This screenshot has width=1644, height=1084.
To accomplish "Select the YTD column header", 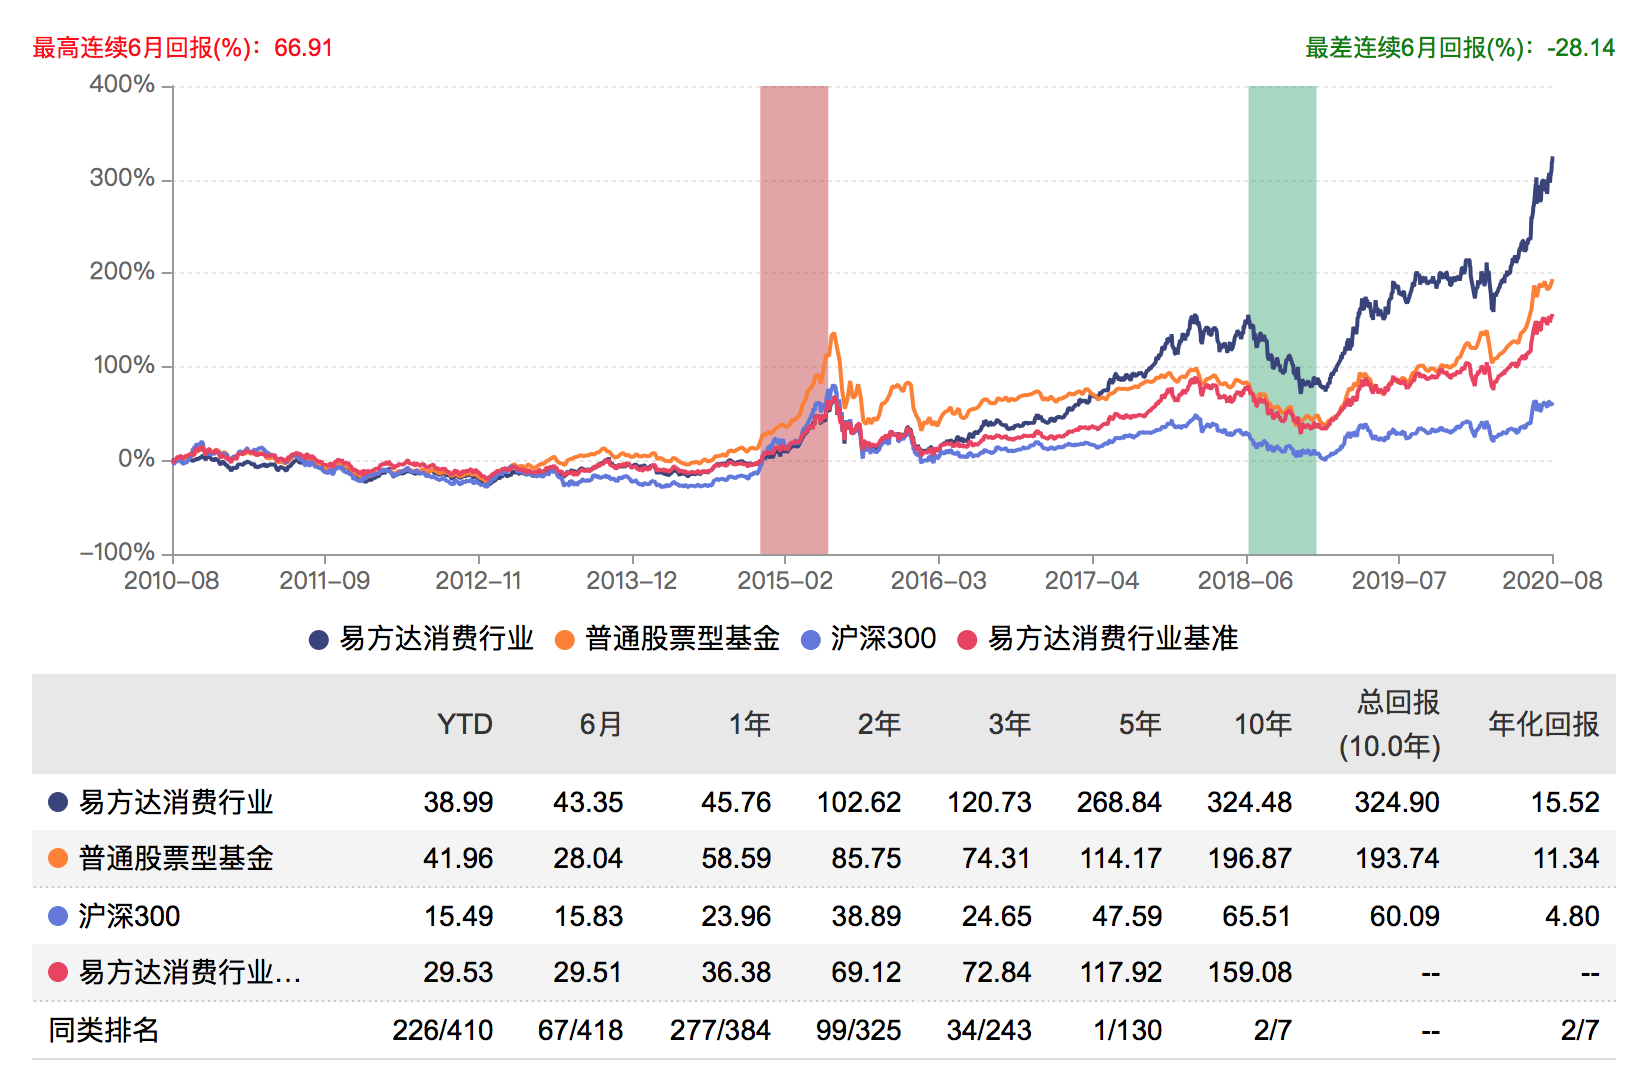I will [x=465, y=724].
